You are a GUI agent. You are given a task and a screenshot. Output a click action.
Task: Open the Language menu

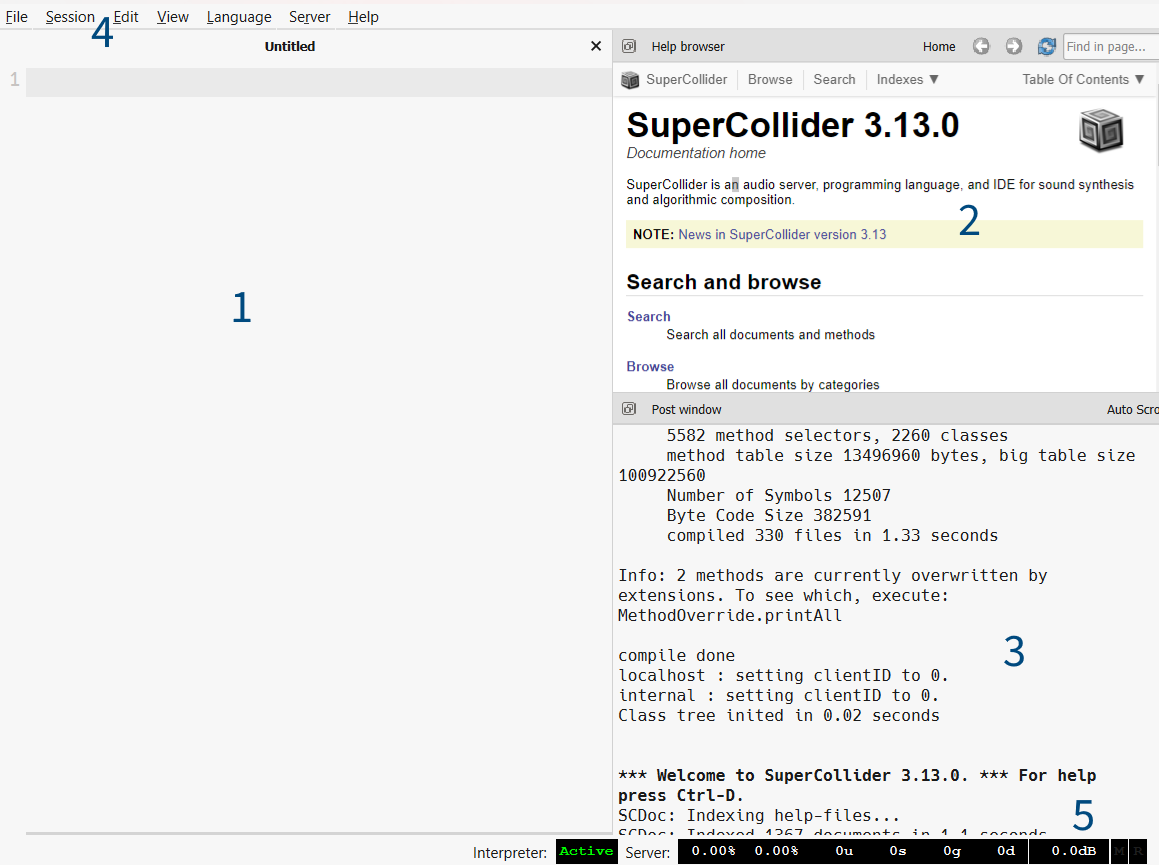[x=239, y=16]
